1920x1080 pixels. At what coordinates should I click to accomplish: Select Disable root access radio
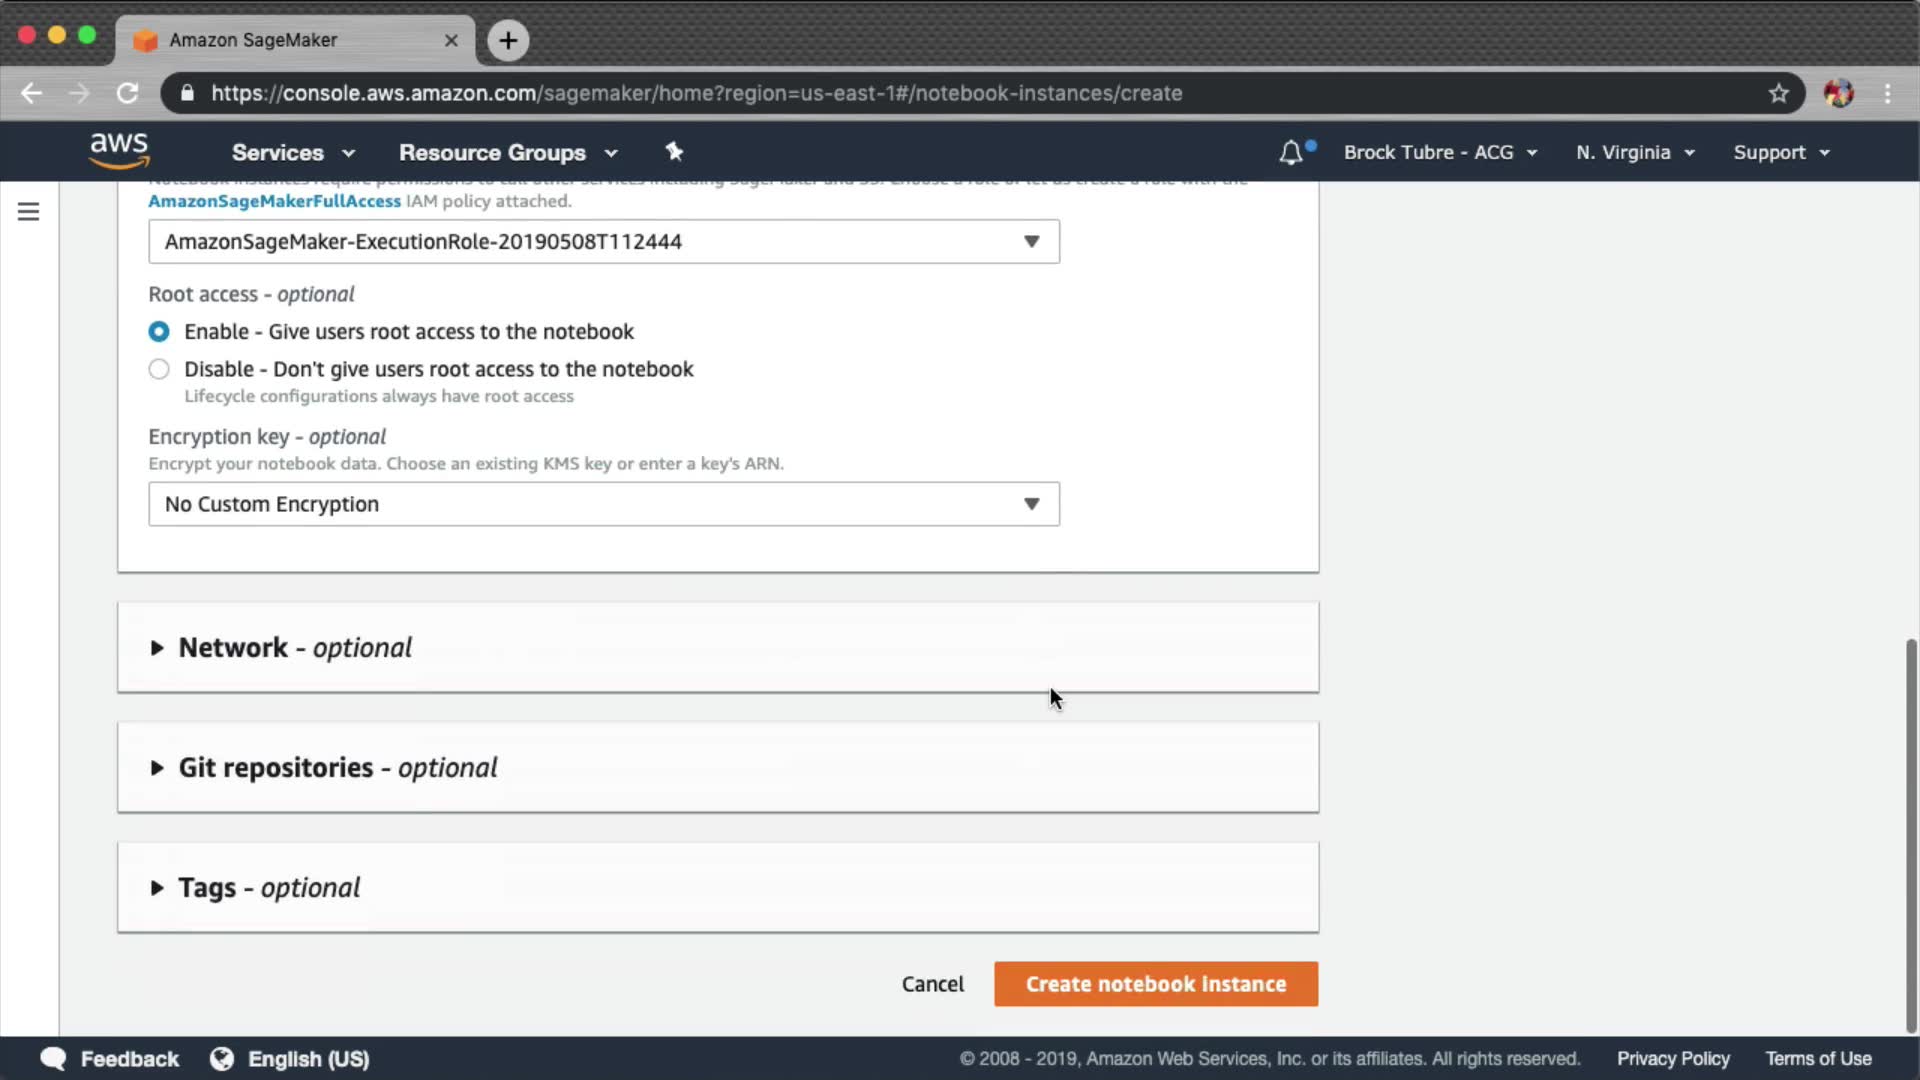pos(159,369)
